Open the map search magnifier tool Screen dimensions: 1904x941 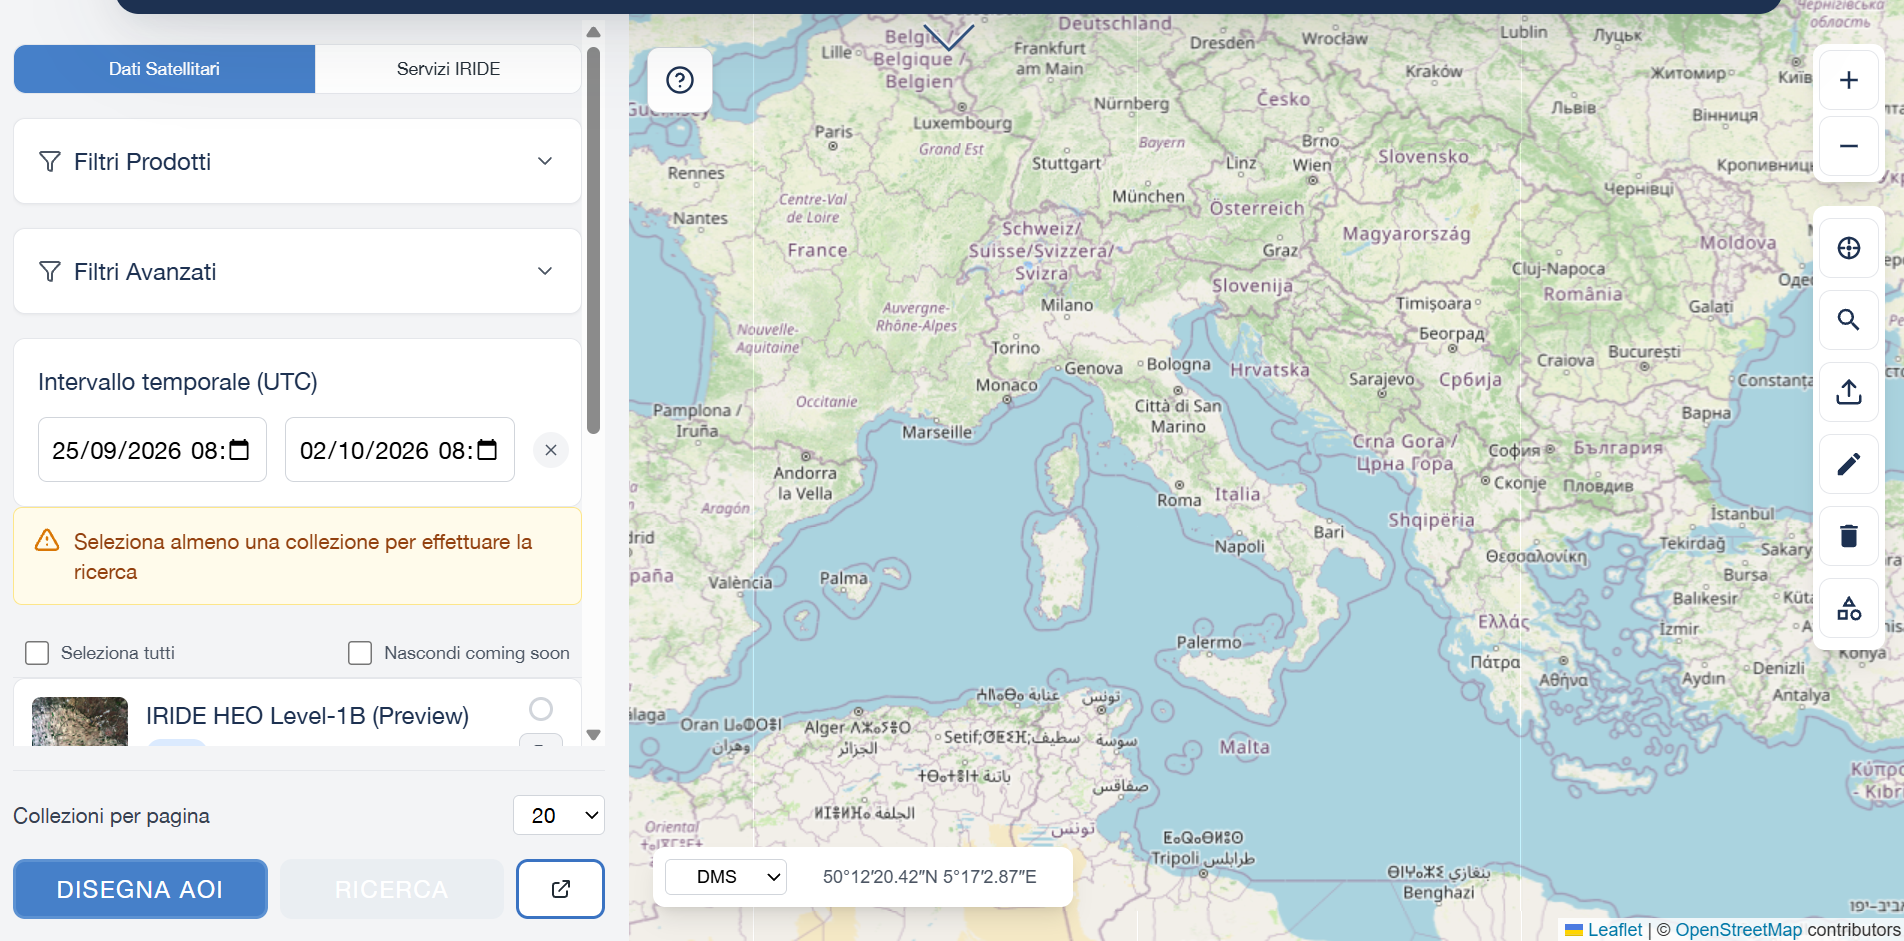1848,320
